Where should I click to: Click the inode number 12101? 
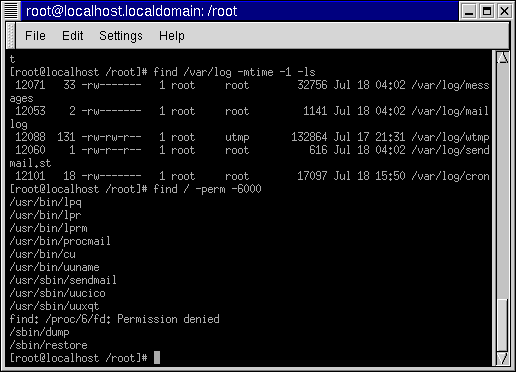point(30,176)
